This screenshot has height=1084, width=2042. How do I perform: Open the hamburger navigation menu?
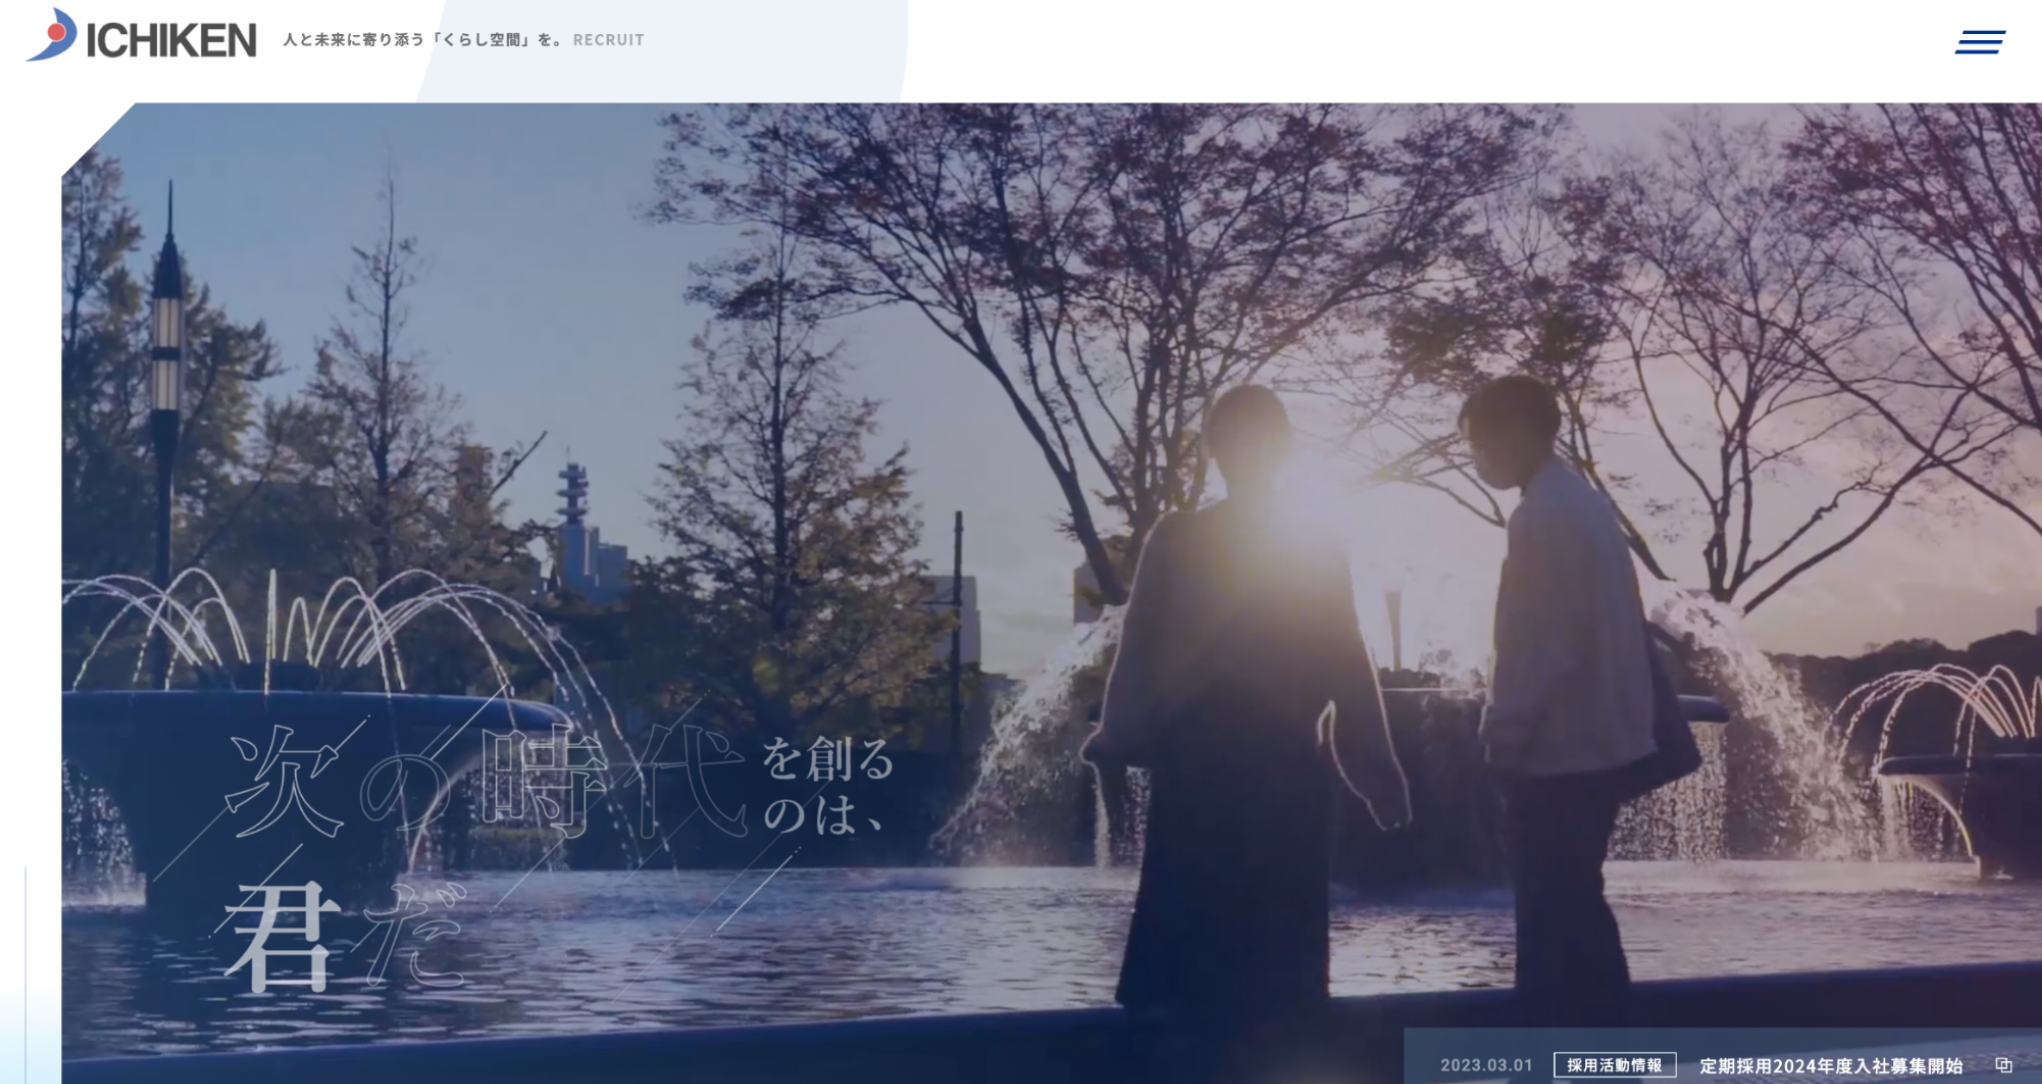click(1980, 42)
